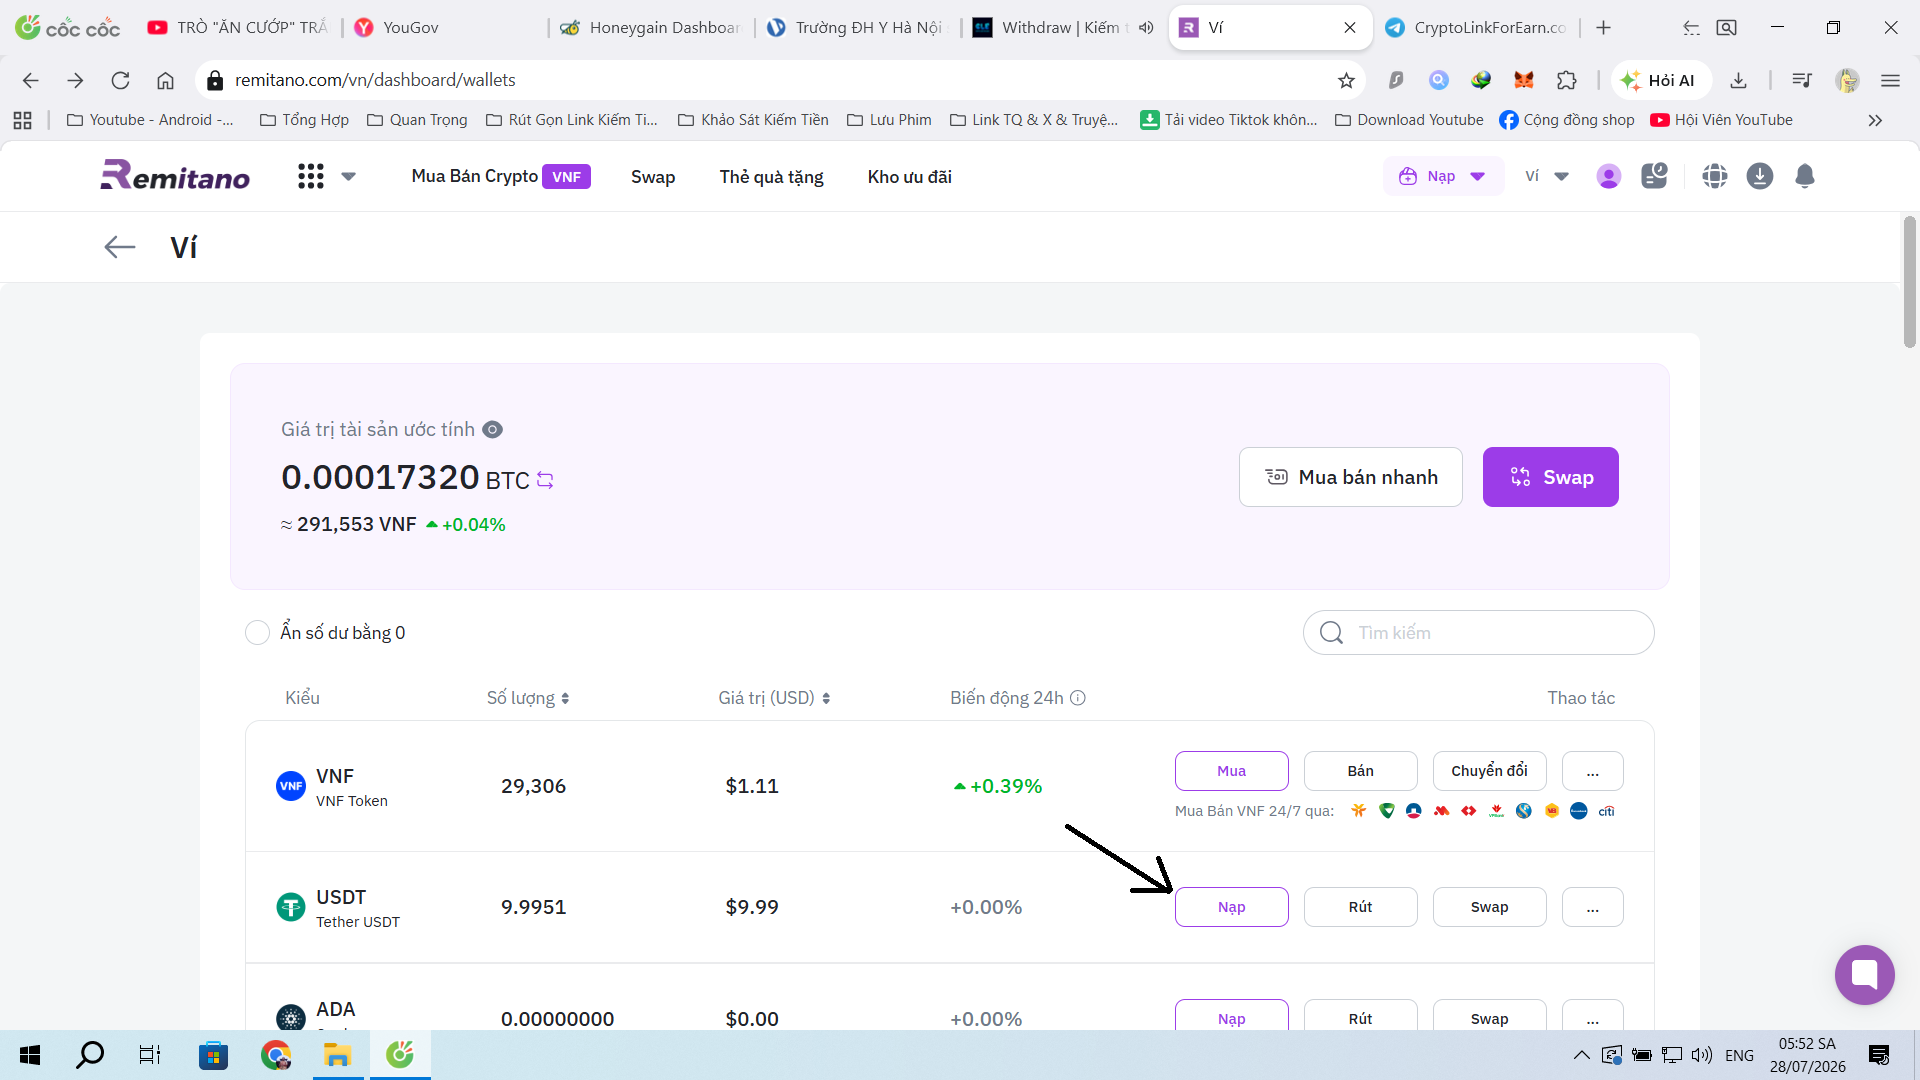
Task: Show hidden system tray icons
Action: tap(1581, 1055)
